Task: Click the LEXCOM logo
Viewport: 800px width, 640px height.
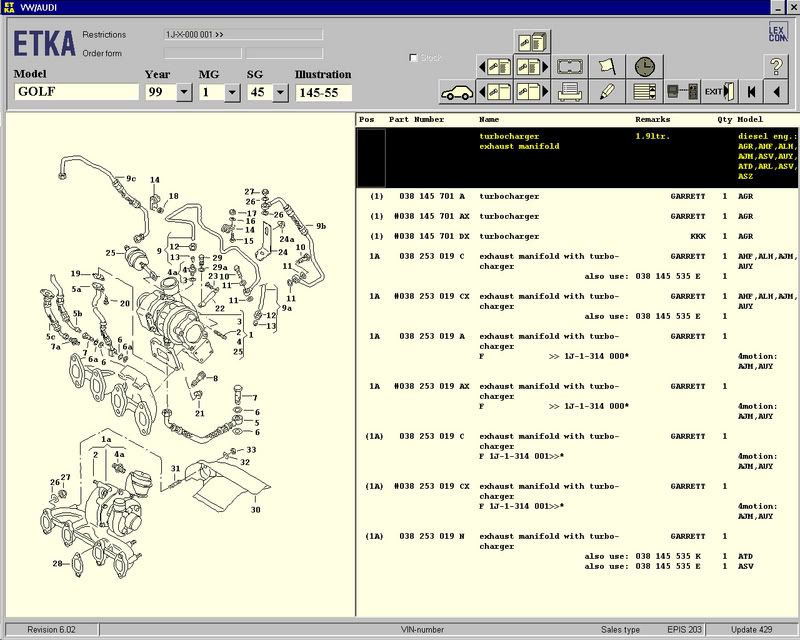Action: tap(778, 33)
